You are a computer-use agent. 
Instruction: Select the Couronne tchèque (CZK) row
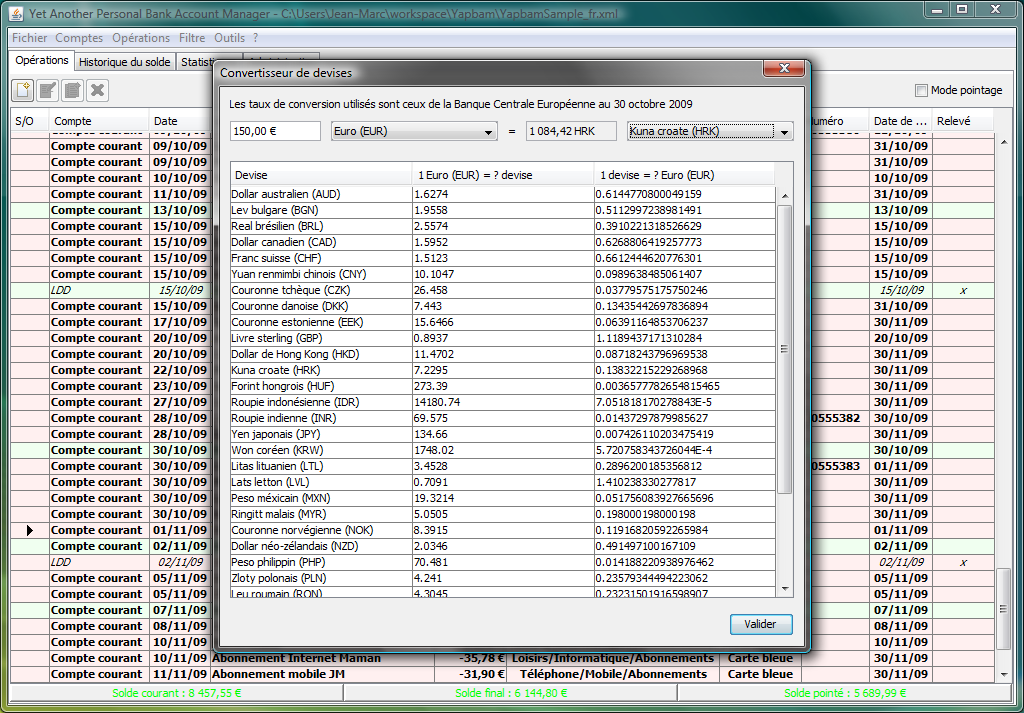click(x=503, y=290)
